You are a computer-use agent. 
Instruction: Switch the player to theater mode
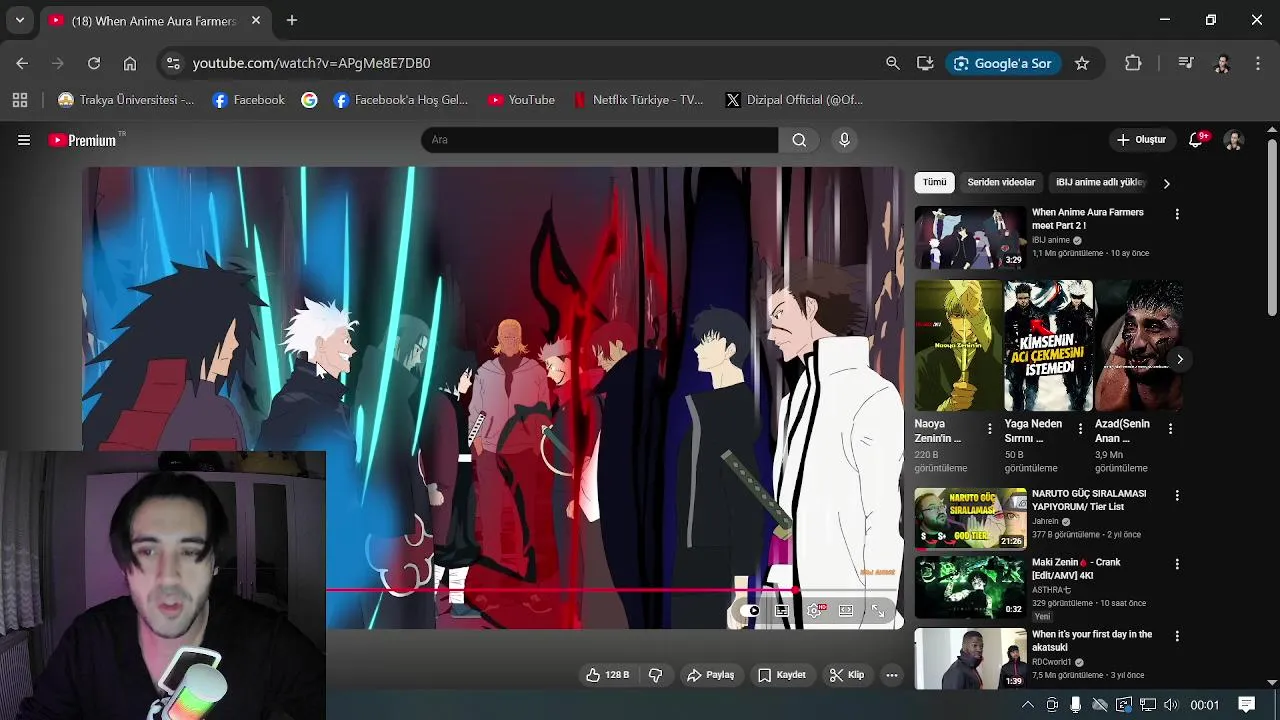point(846,610)
